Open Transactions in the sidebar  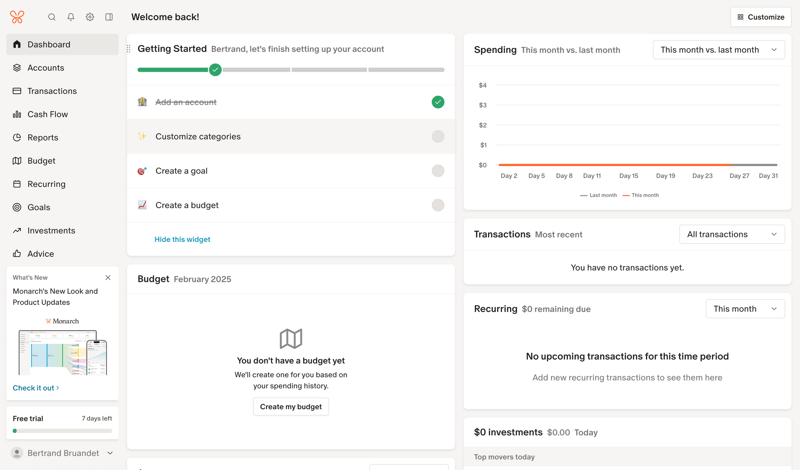pos(62,91)
